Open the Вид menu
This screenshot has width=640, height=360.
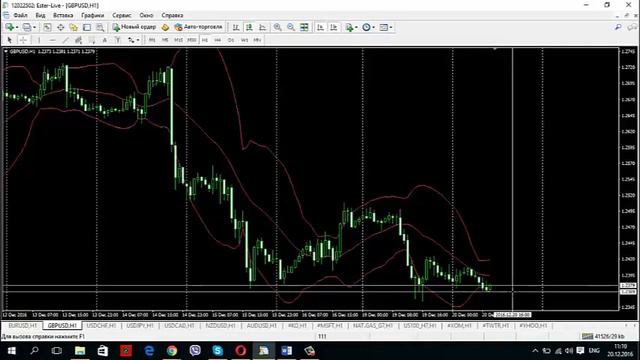point(40,15)
